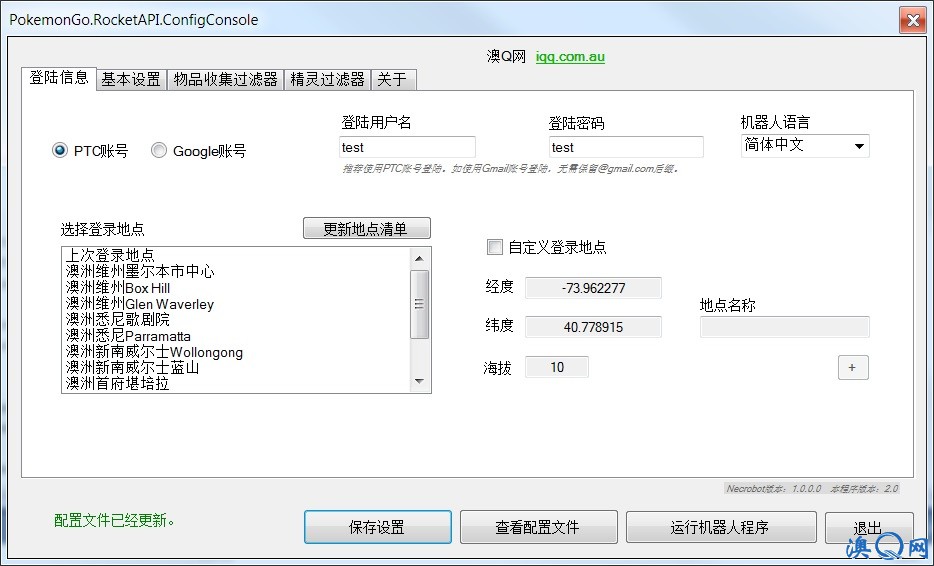Viewport: 934px width, 566px height.
Task: Click the 退出 button
Action: 868,527
